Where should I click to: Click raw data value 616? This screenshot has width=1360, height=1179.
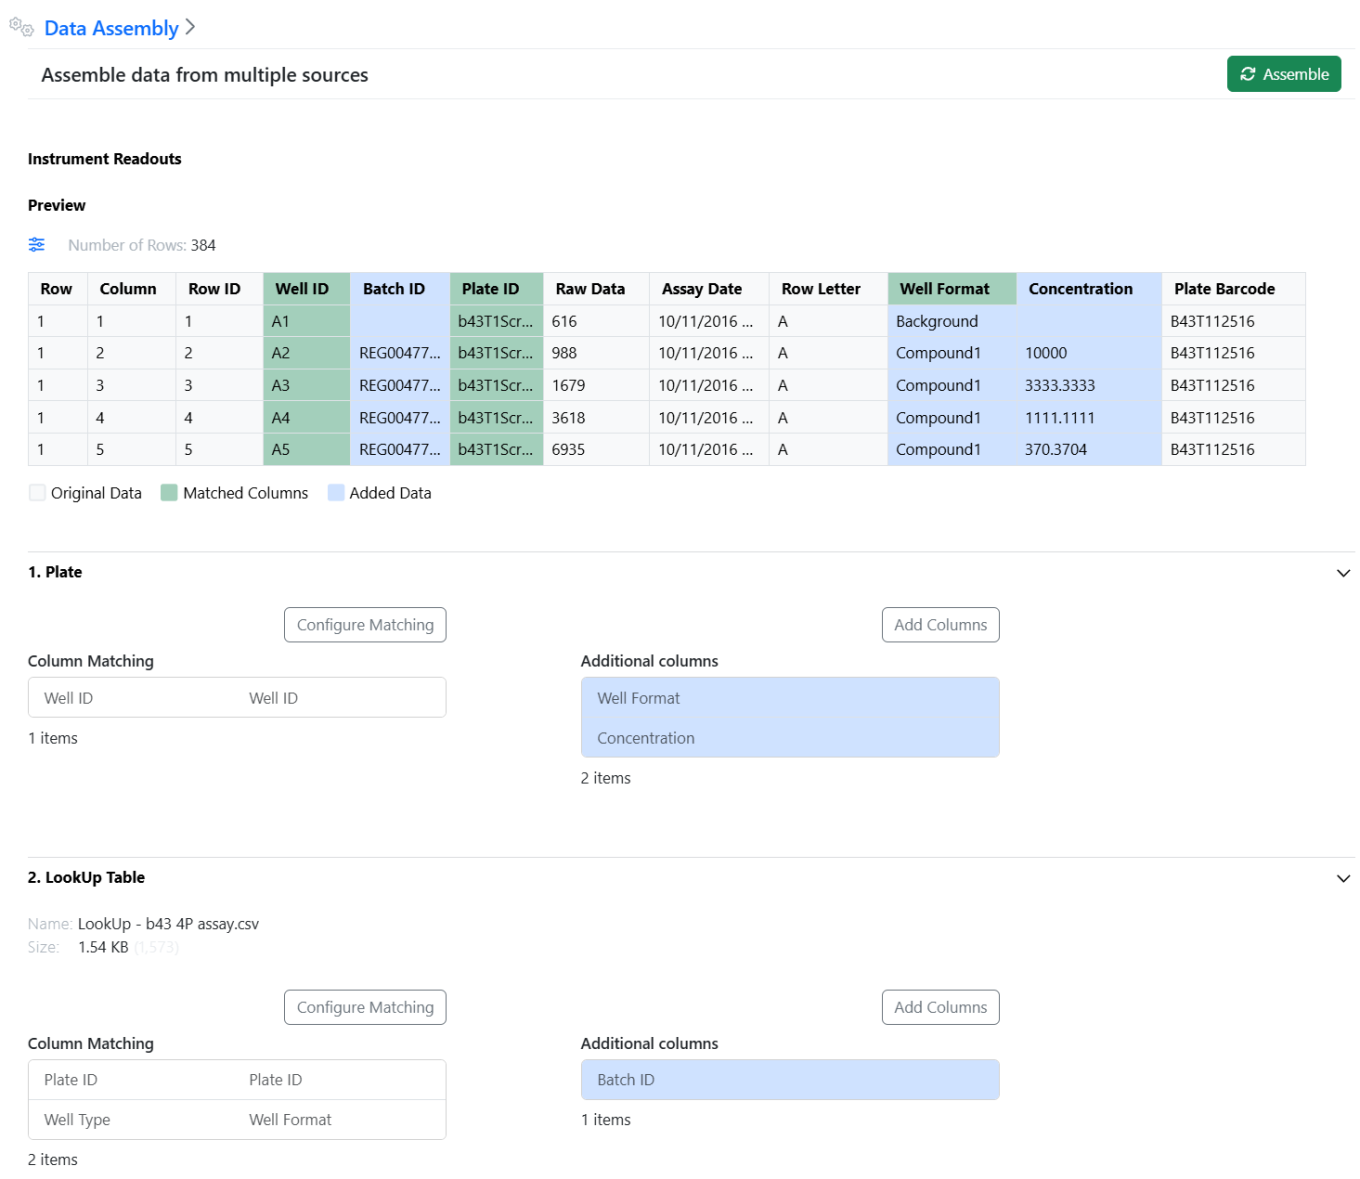596,321
